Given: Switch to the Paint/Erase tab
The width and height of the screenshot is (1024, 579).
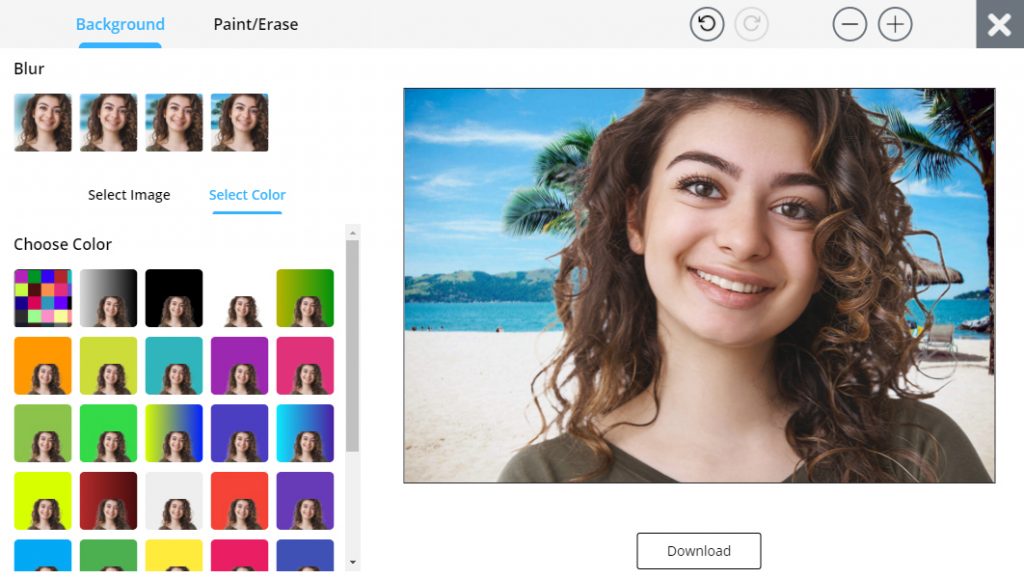Looking at the screenshot, I should [255, 24].
